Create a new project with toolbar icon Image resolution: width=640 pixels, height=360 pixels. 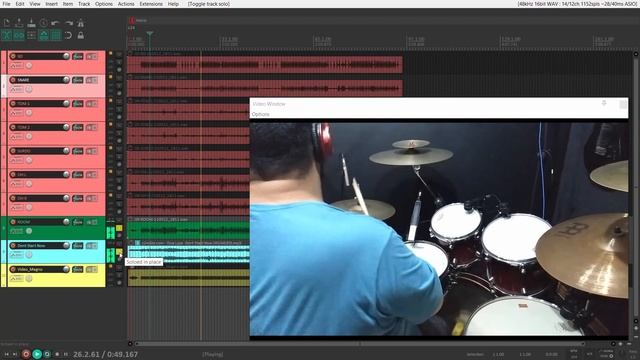point(7,23)
